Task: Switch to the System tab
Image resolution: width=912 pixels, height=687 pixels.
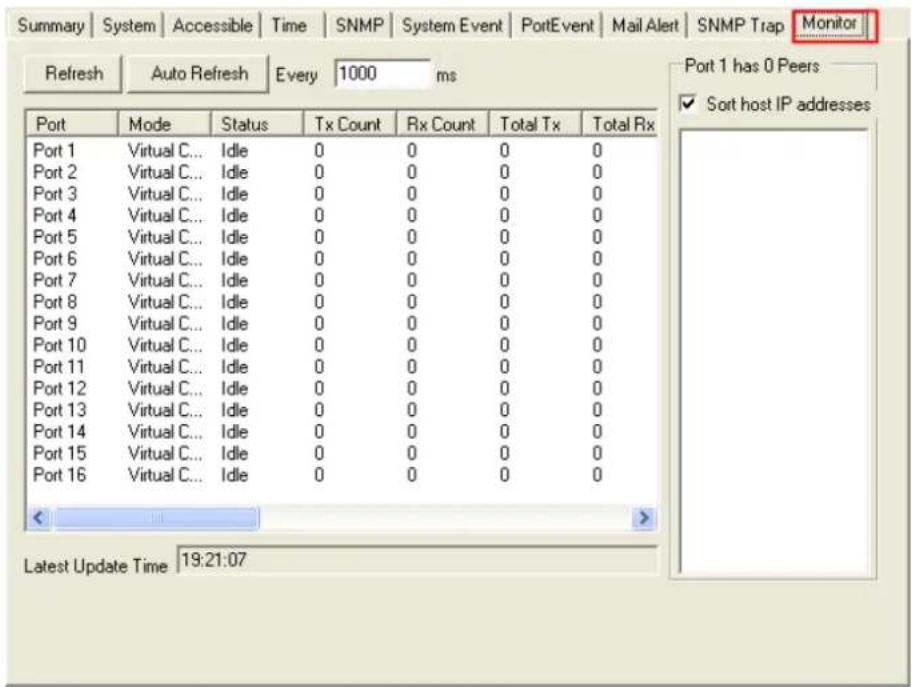Action: point(129,26)
